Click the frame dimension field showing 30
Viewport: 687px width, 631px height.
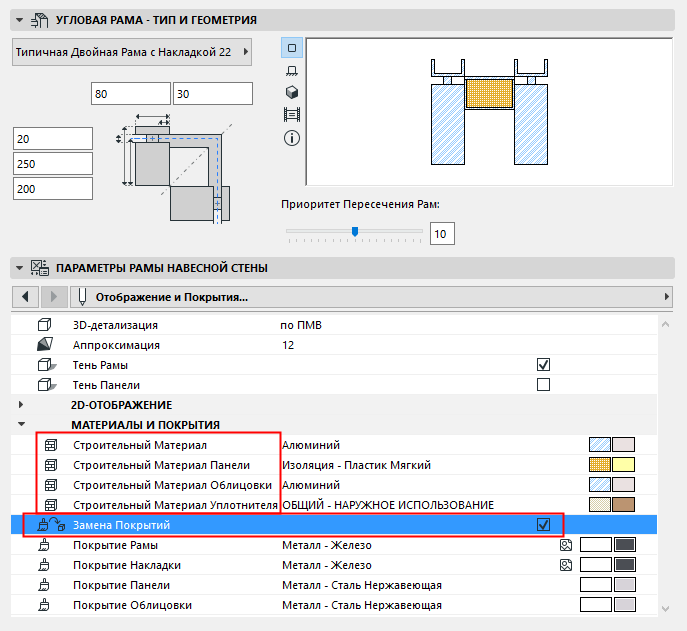(213, 94)
